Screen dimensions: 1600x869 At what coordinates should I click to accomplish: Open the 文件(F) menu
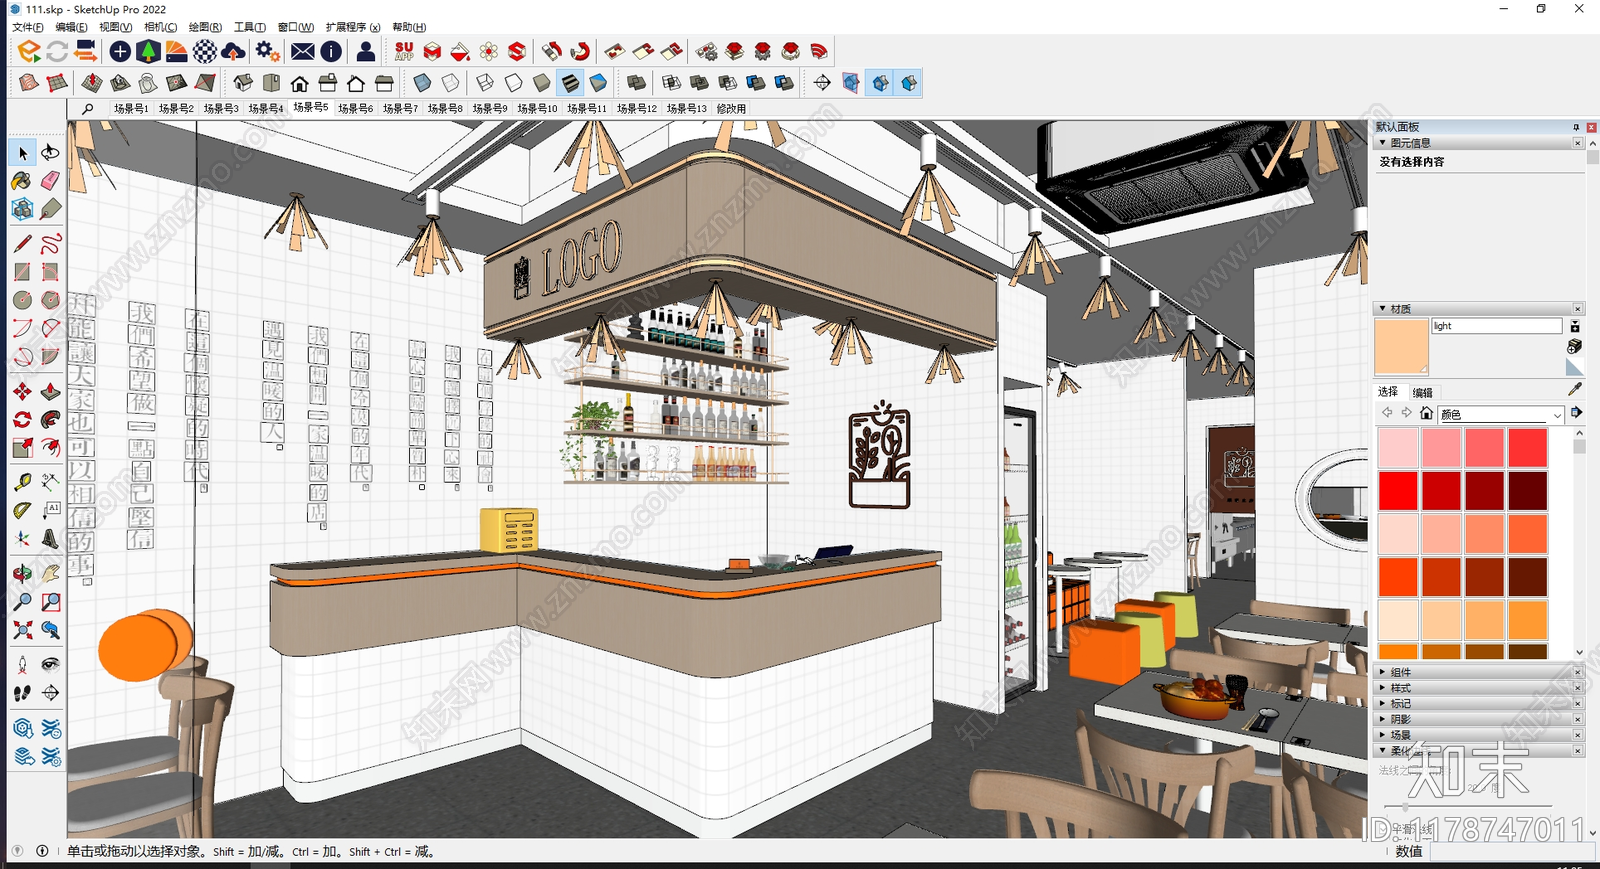(28, 27)
